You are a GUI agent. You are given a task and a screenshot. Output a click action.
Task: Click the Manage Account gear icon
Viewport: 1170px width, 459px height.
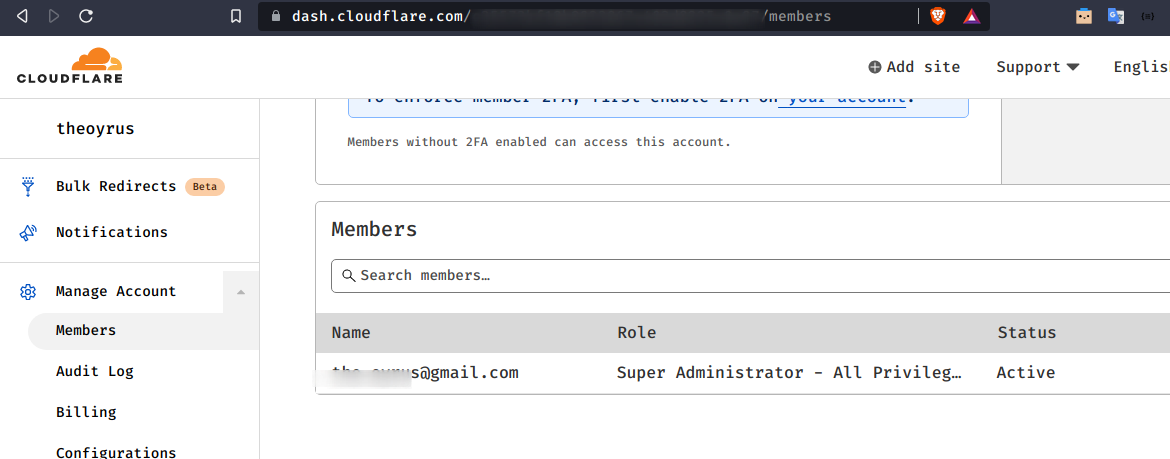coord(28,292)
